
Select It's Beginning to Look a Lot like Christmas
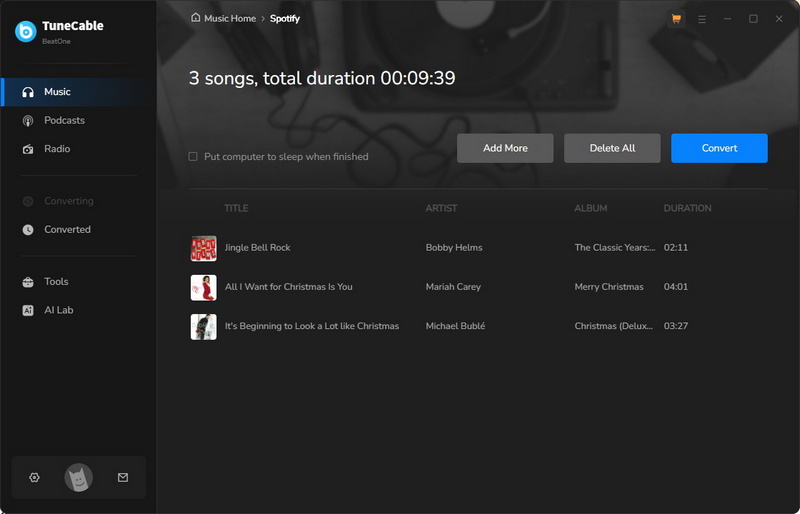(312, 326)
